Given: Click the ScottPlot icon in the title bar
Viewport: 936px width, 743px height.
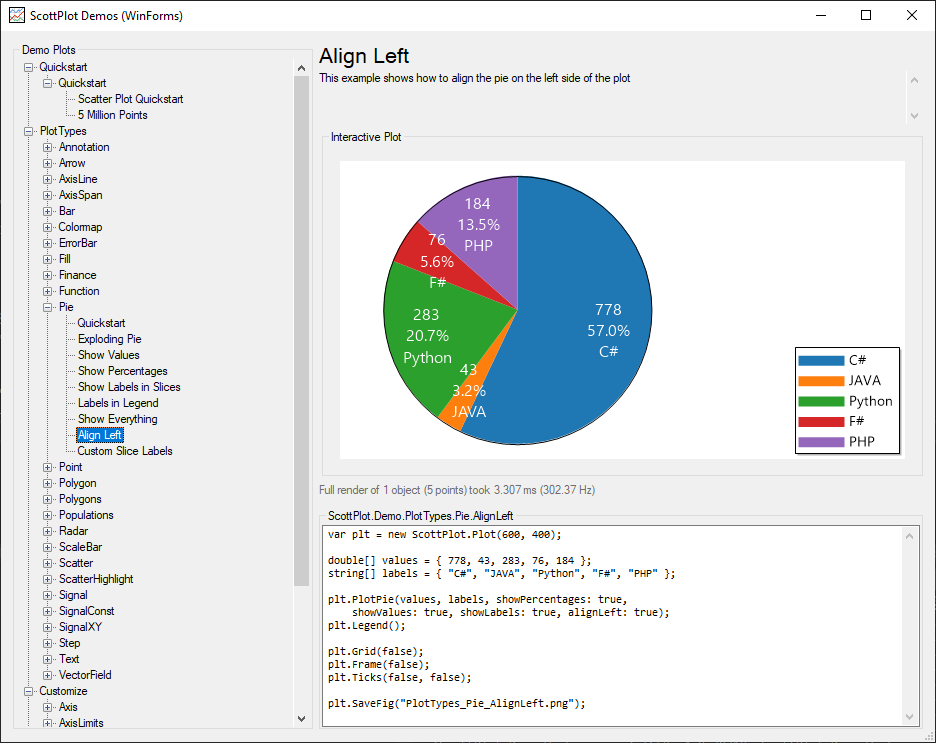Looking at the screenshot, I should [15, 15].
